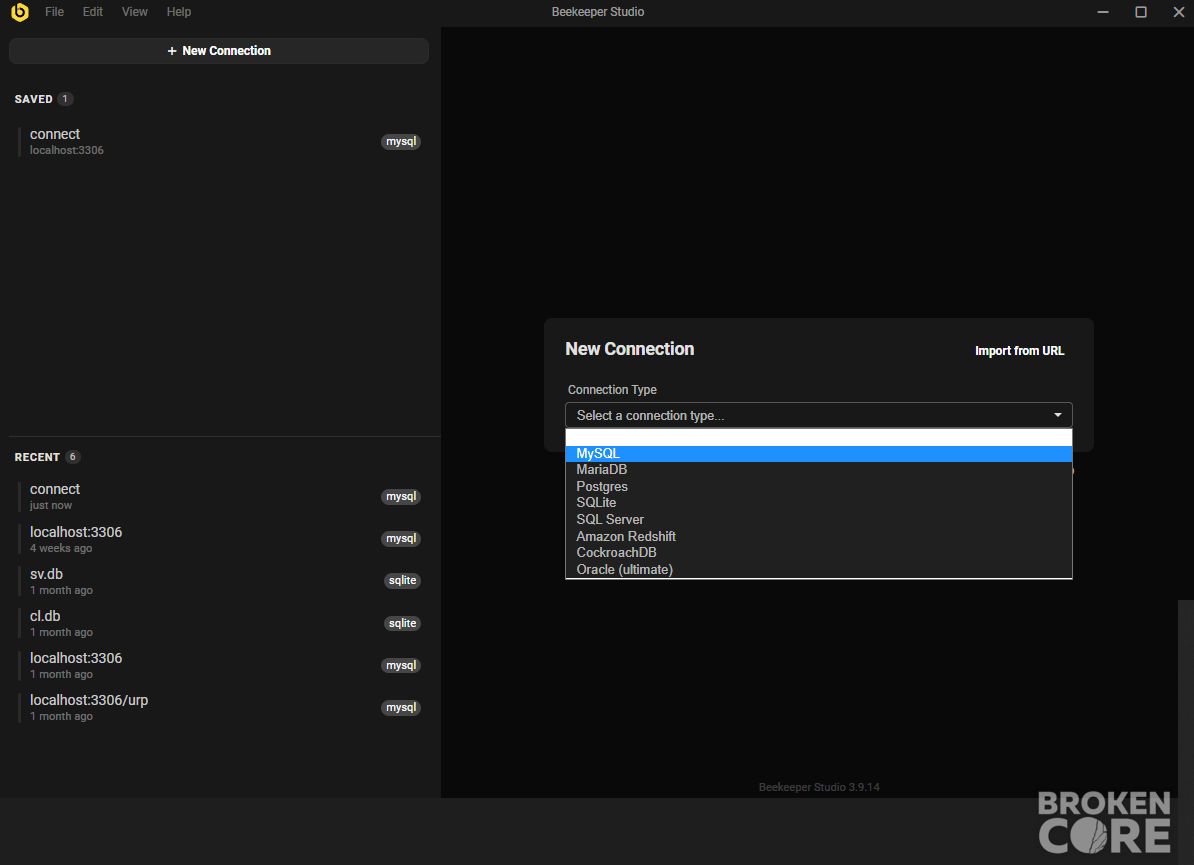Screen dimensions: 1194x865
Task: Click Import from URL link
Action: click(x=1020, y=350)
